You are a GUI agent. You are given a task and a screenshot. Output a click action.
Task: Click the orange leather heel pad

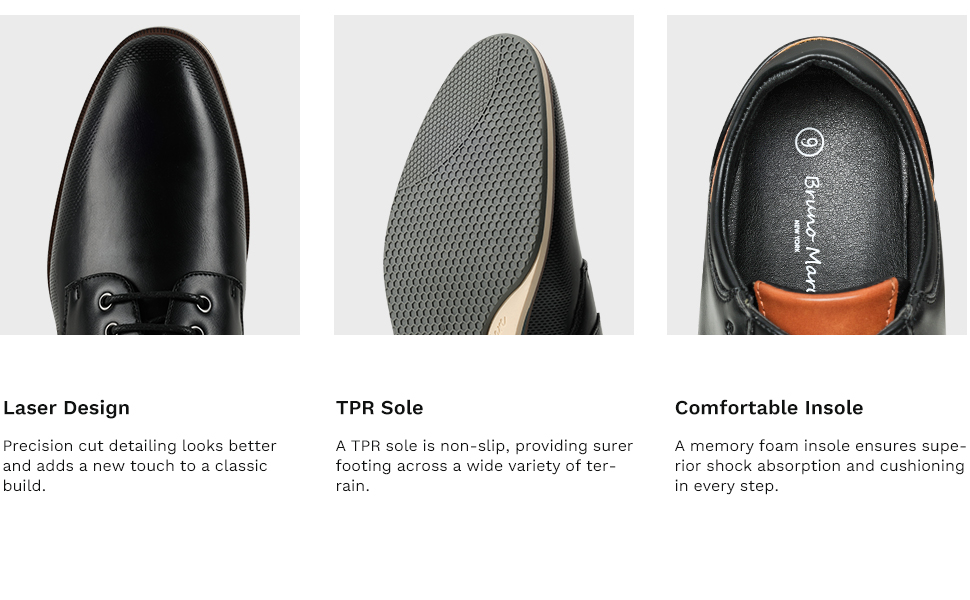click(x=826, y=307)
